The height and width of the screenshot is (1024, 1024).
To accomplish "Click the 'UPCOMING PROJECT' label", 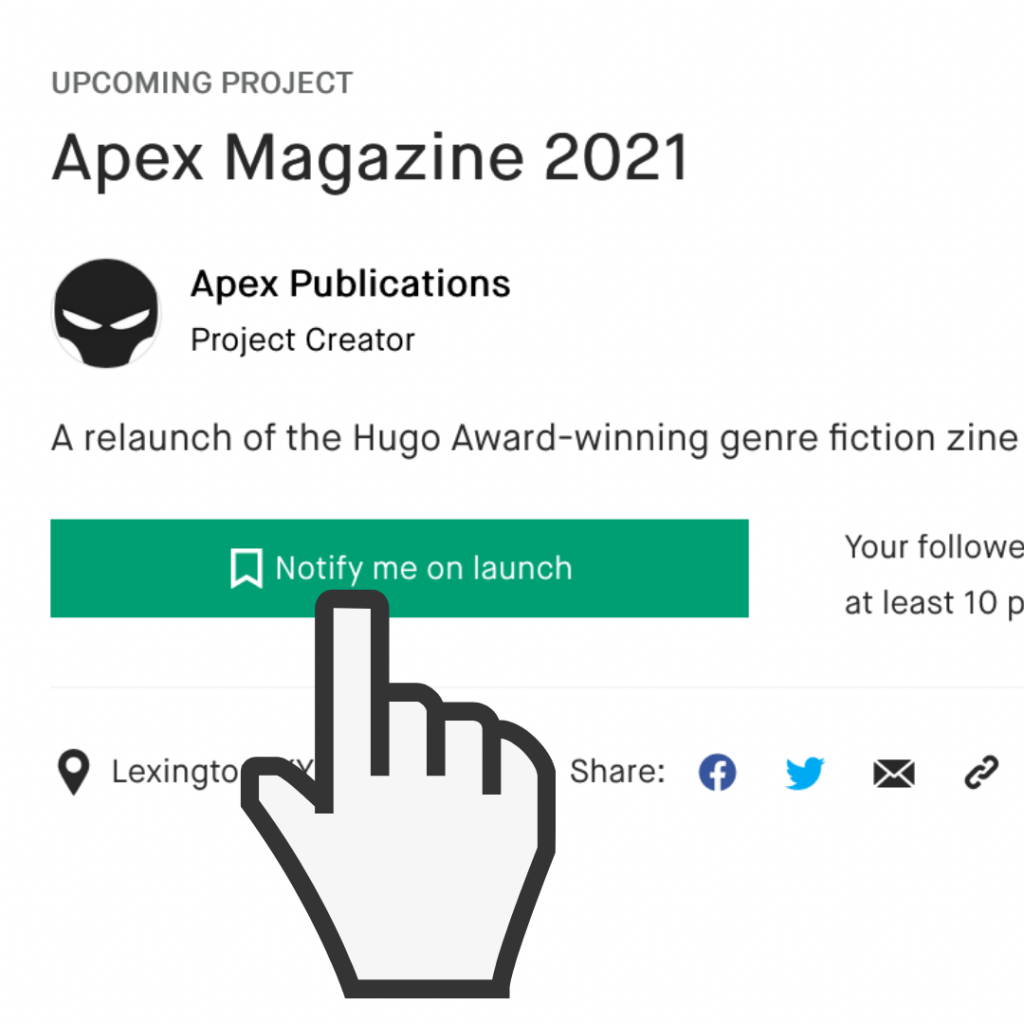I will (x=202, y=83).
